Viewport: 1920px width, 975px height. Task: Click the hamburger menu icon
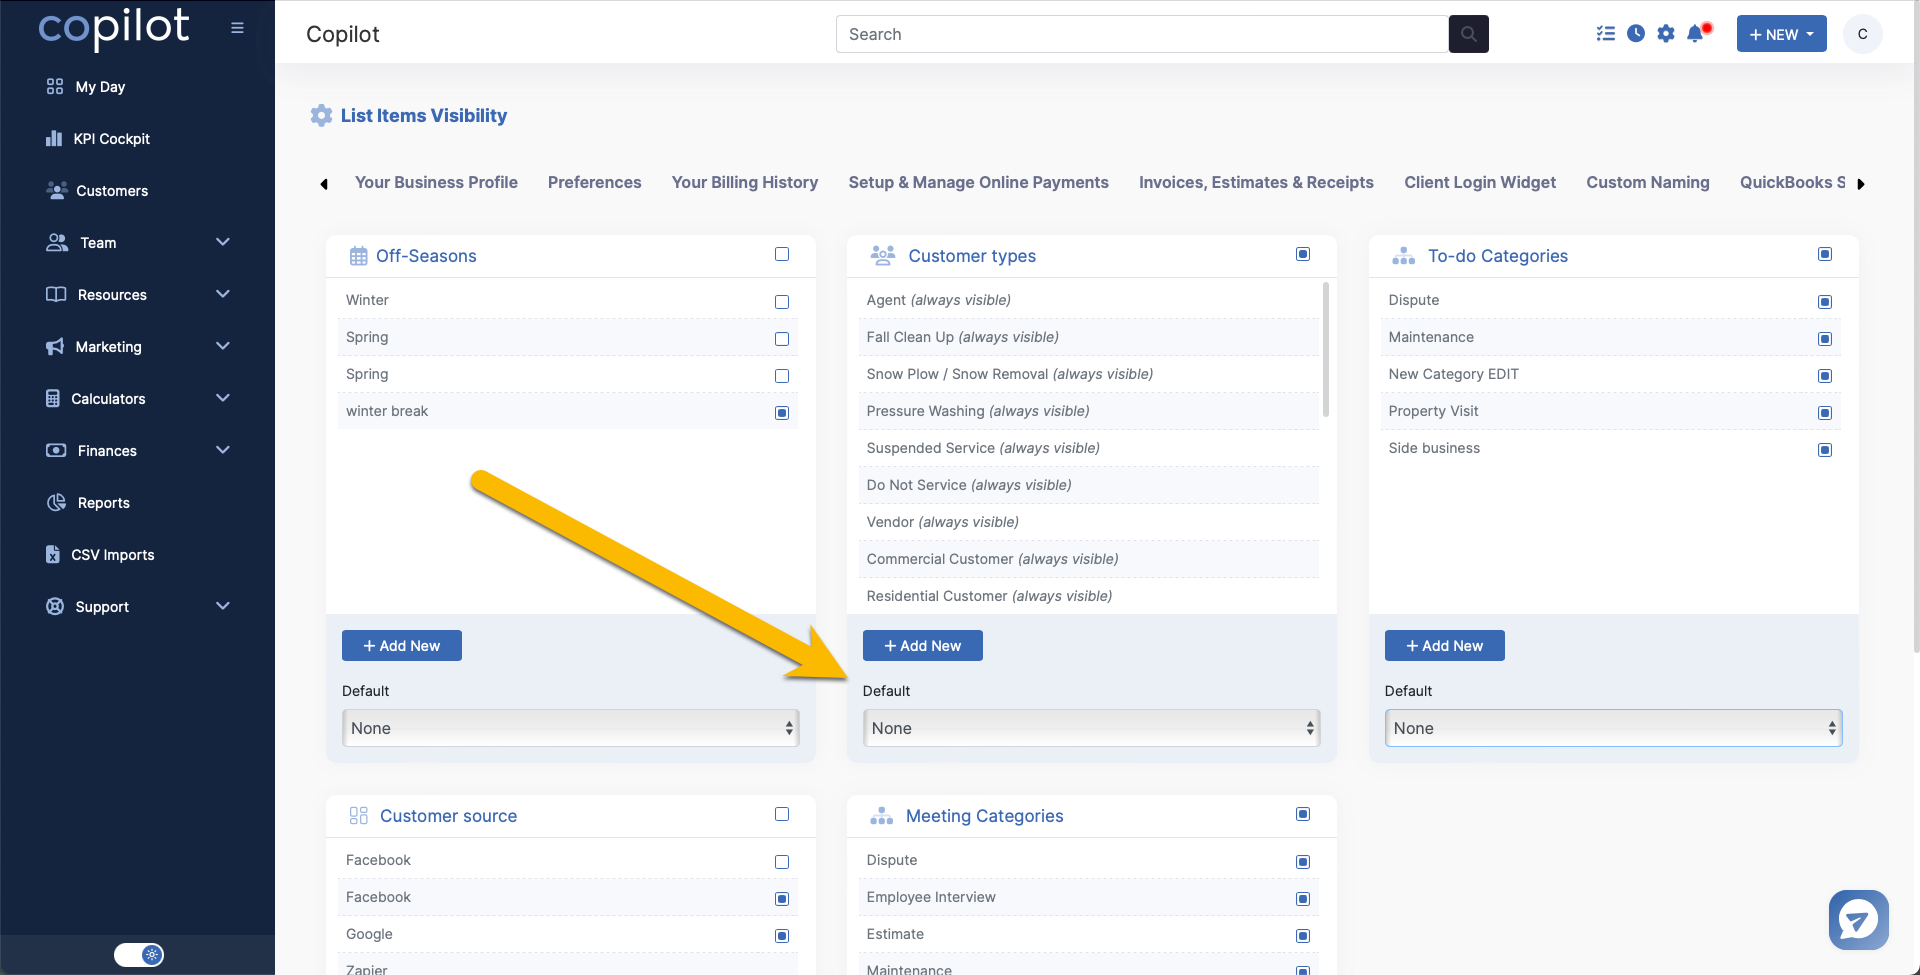point(237,28)
